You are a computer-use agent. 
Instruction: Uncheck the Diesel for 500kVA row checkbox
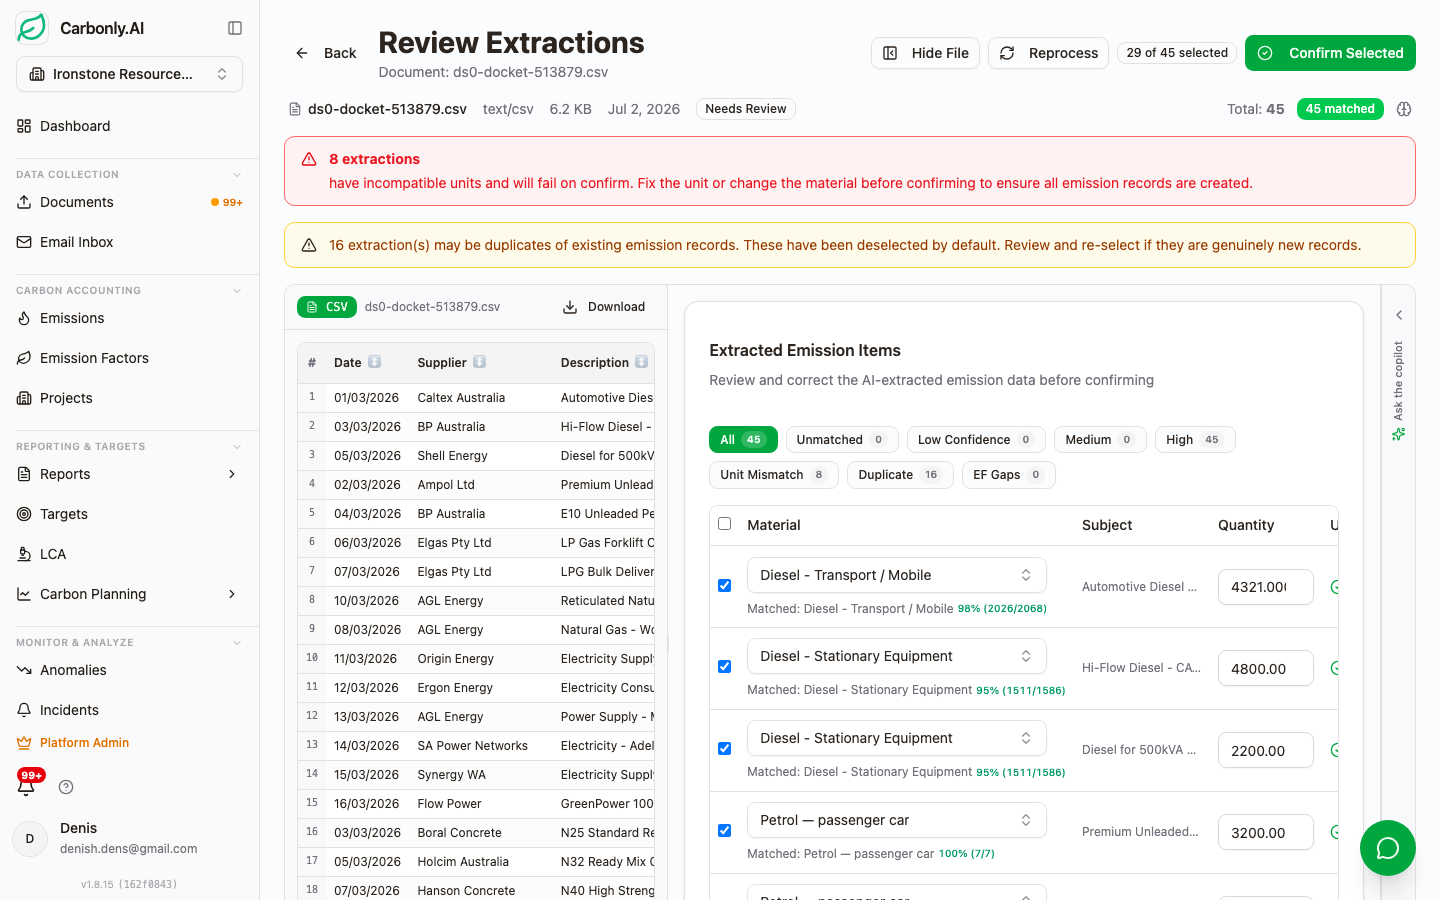[725, 749]
